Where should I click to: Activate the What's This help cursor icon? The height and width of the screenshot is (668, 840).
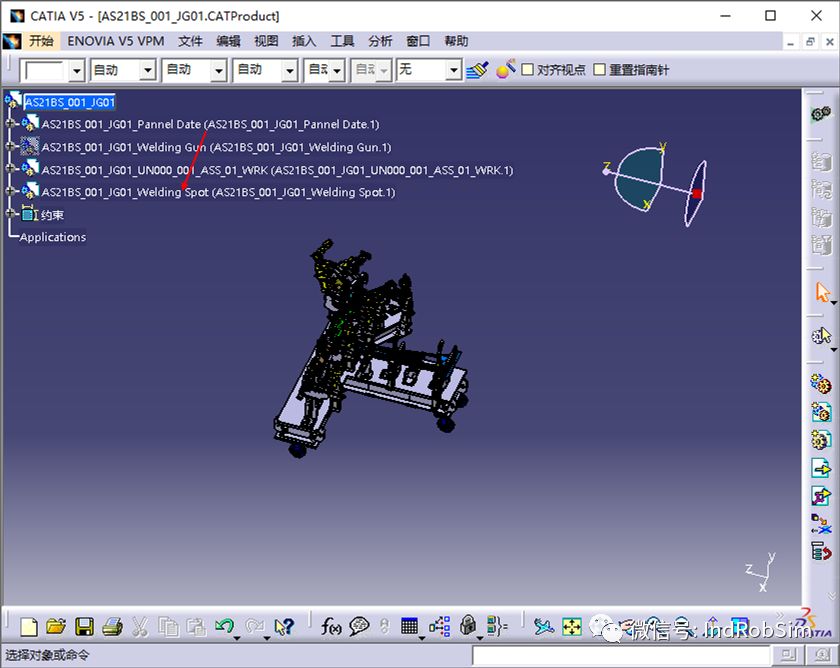[284, 626]
